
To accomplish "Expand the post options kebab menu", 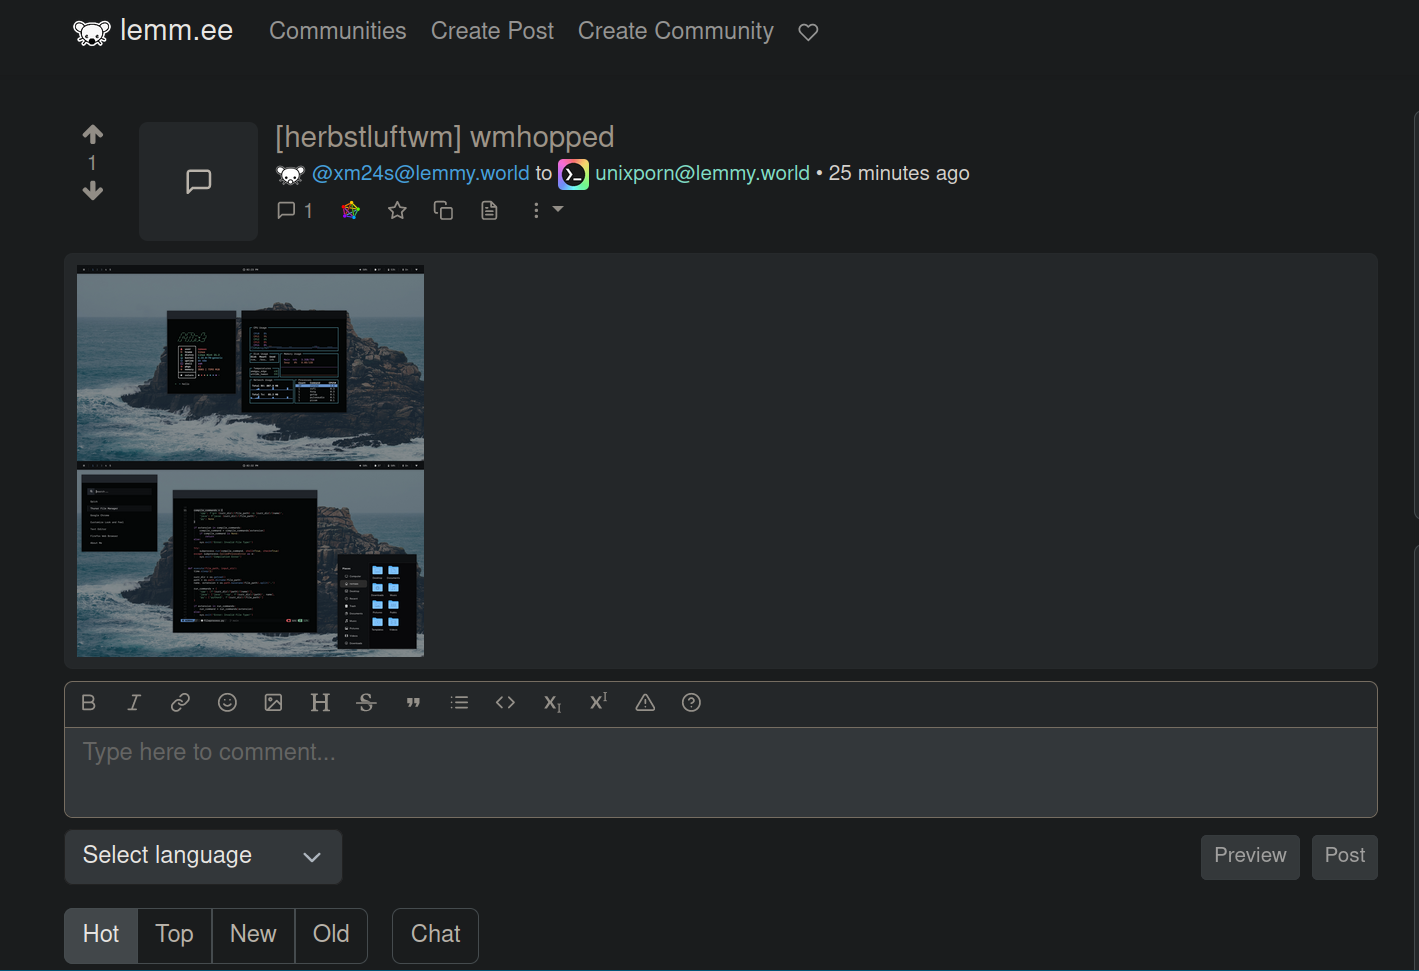I will (537, 210).
